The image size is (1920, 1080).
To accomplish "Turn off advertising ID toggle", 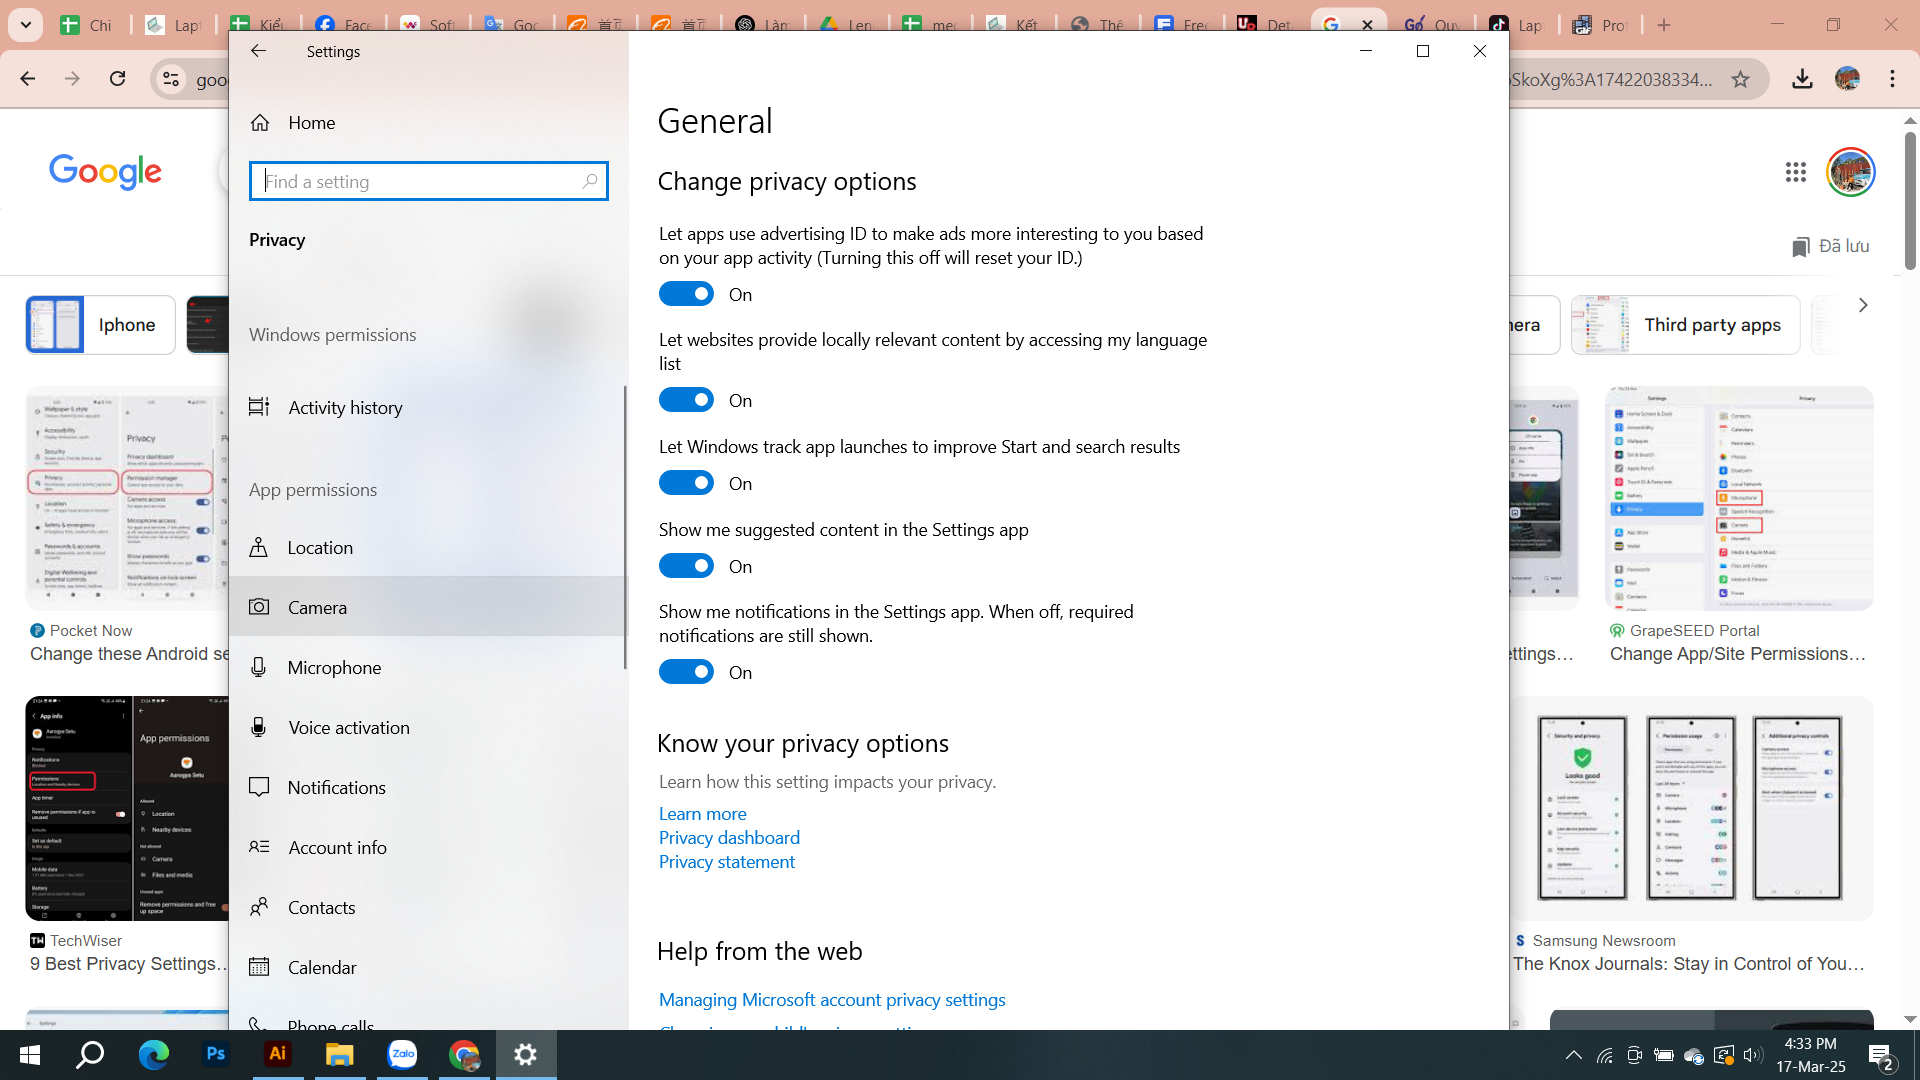I will (x=686, y=294).
